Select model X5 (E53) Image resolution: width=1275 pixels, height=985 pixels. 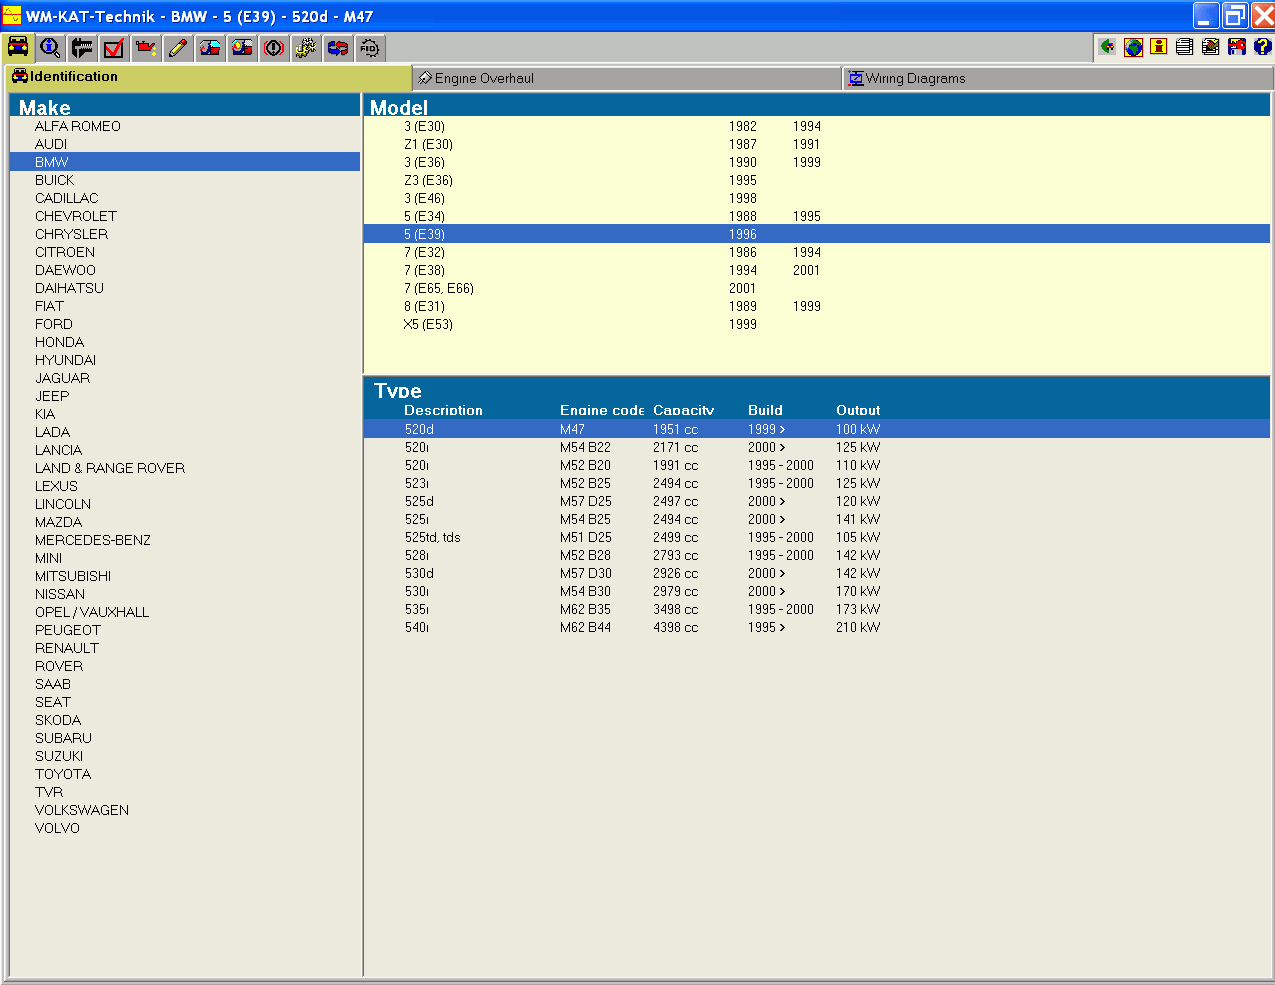tap(817, 324)
